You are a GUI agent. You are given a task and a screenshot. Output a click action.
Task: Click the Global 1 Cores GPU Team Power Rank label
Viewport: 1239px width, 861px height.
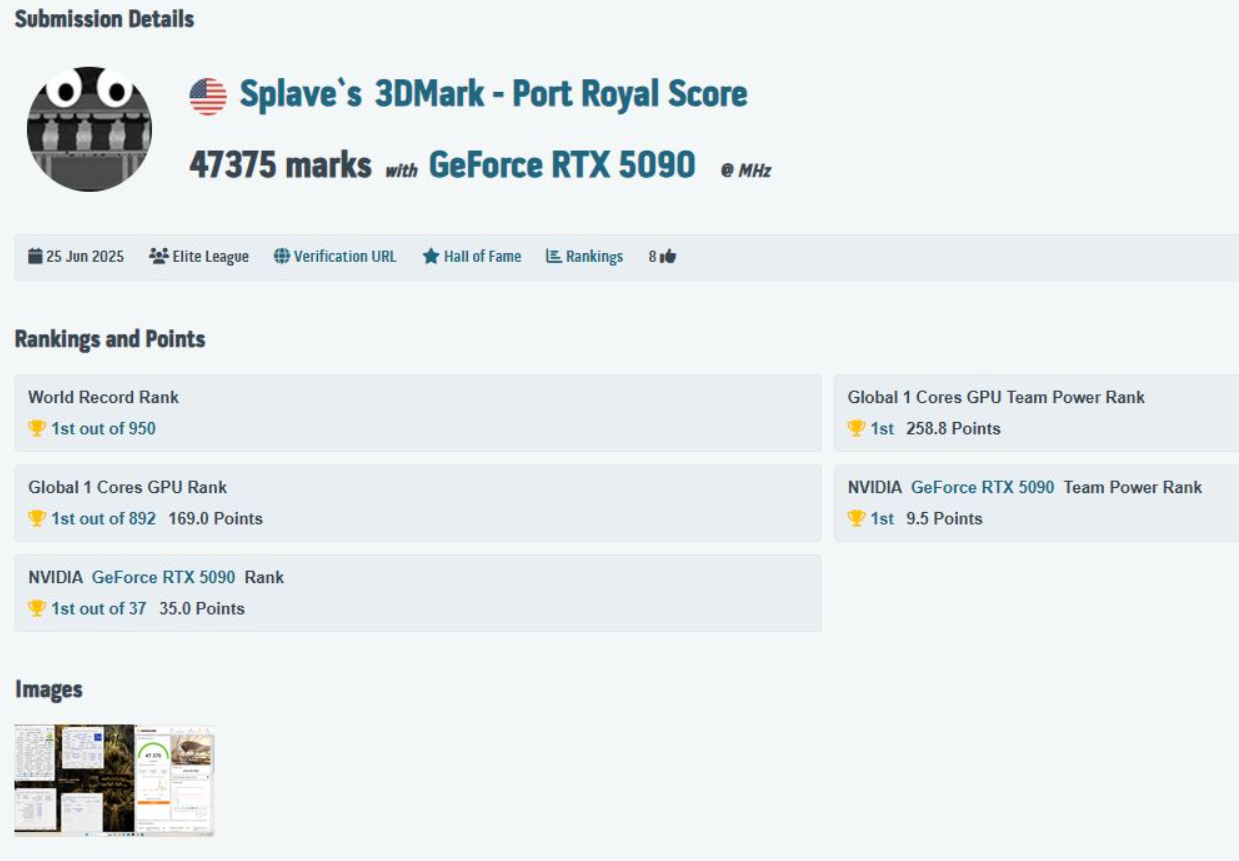996,397
